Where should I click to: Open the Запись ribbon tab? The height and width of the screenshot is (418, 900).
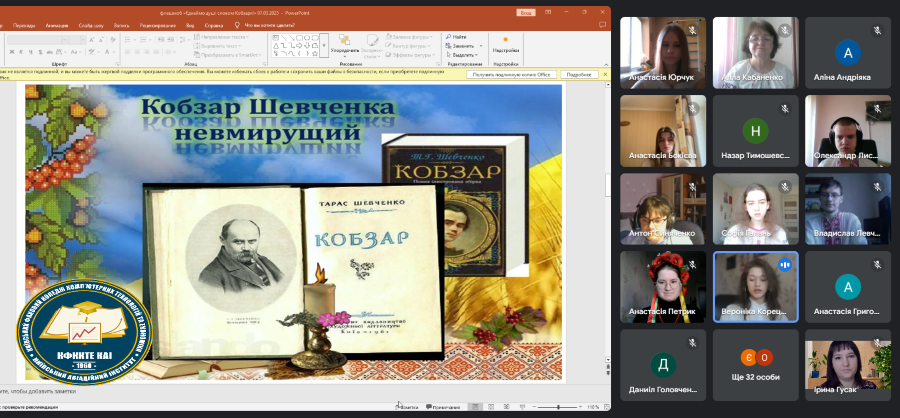pos(122,25)
